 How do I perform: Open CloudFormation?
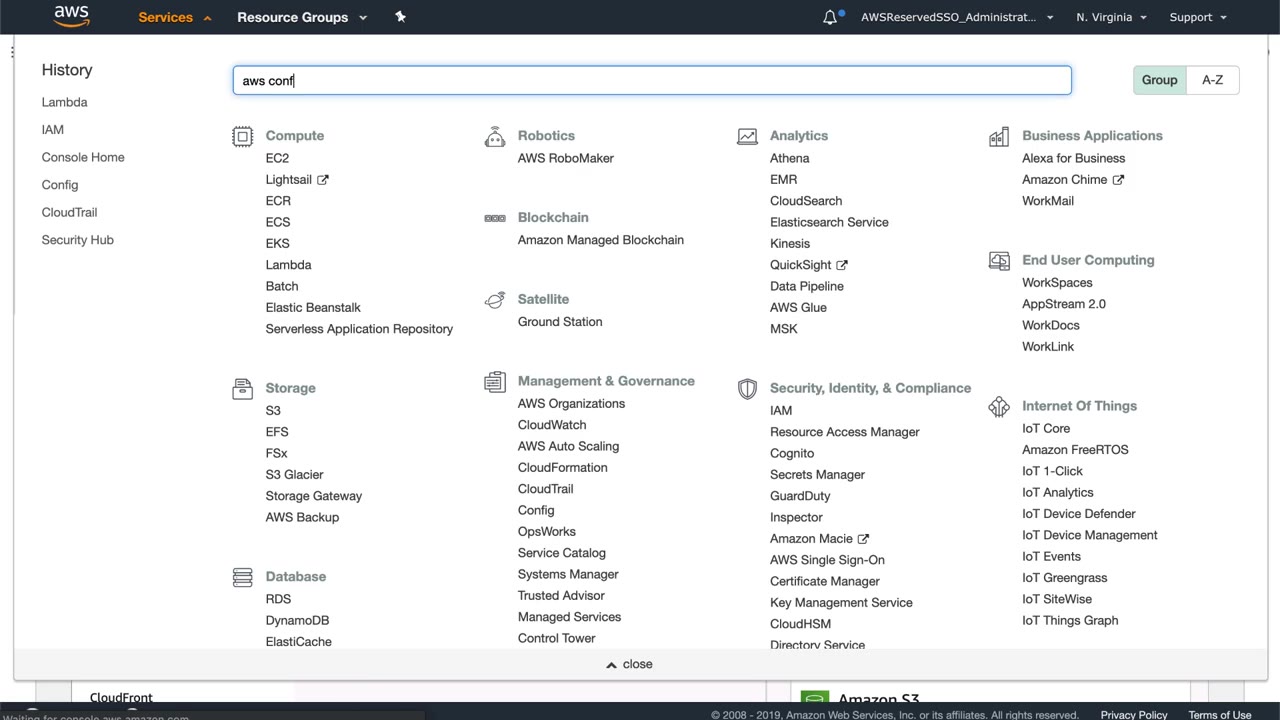click(562, 468)
